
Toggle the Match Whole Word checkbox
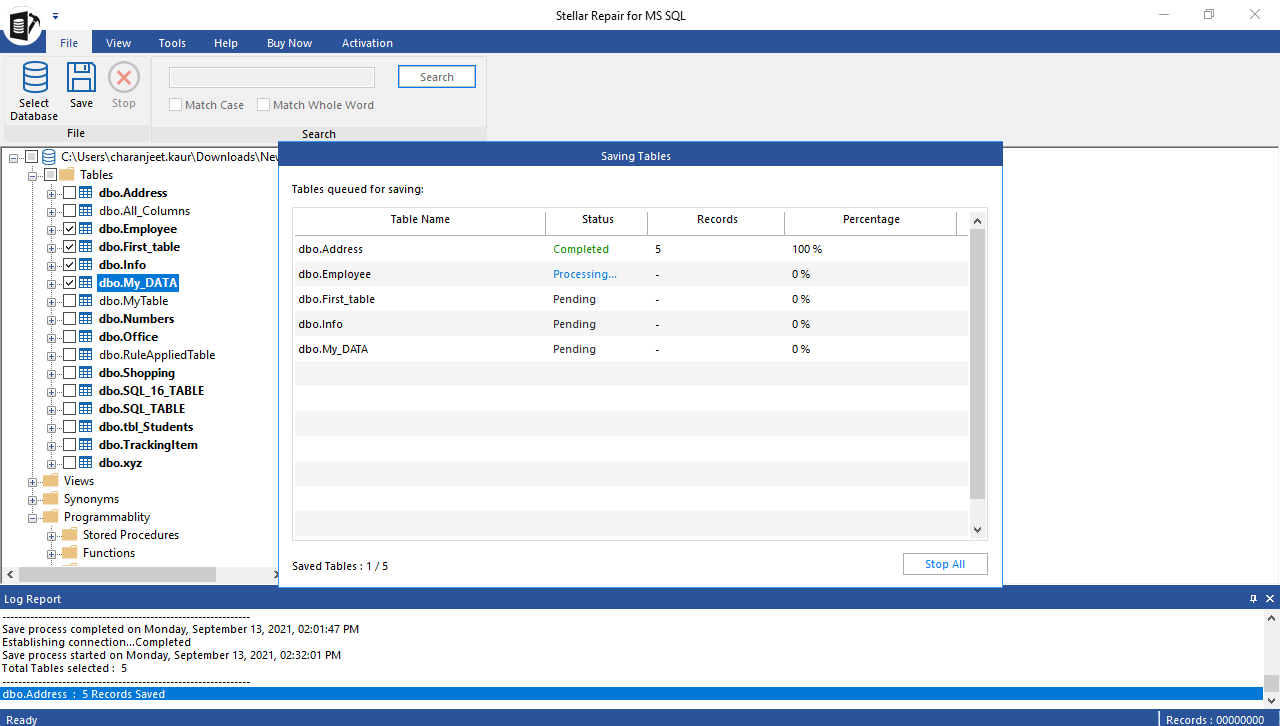(x=263, y=105)
